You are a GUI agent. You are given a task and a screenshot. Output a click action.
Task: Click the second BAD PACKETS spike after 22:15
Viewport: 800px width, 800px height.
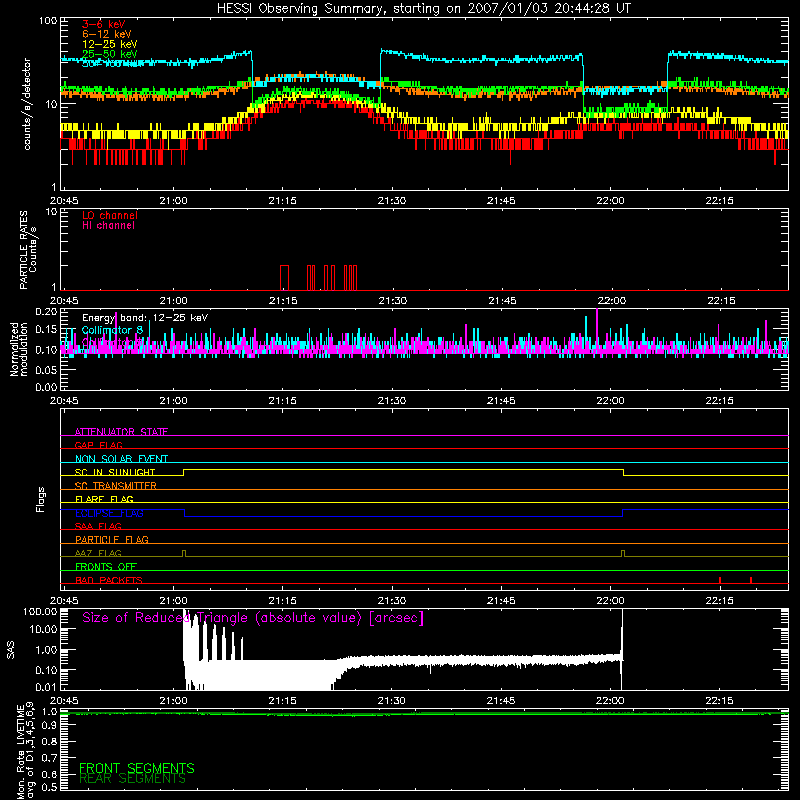[751, 580]
